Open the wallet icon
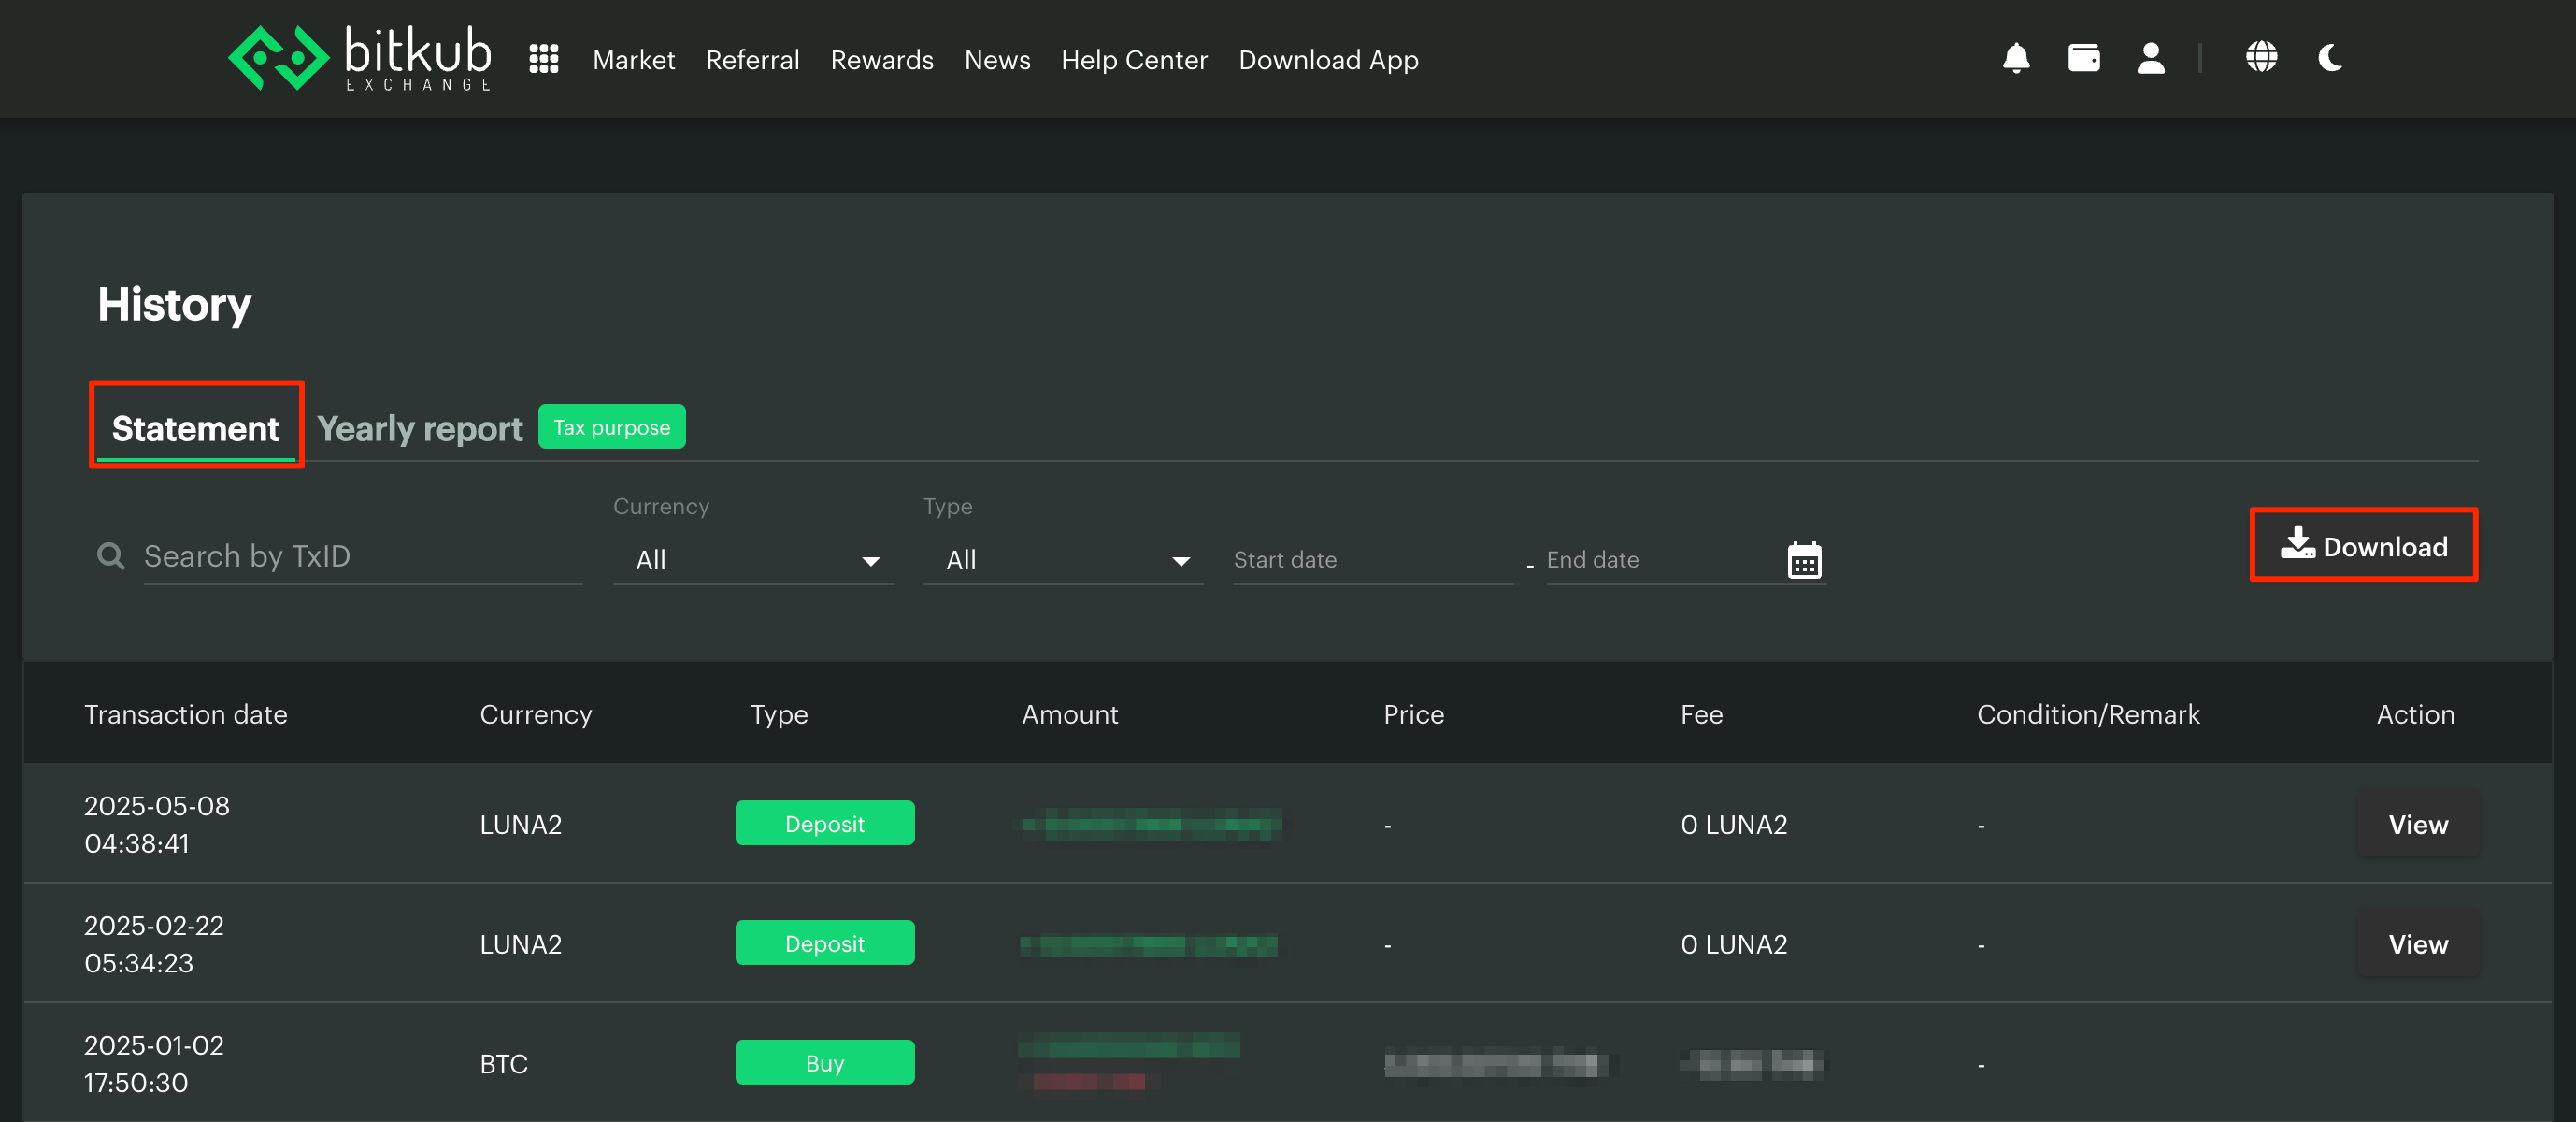 pyautogui.click(x=2083, y=58)
